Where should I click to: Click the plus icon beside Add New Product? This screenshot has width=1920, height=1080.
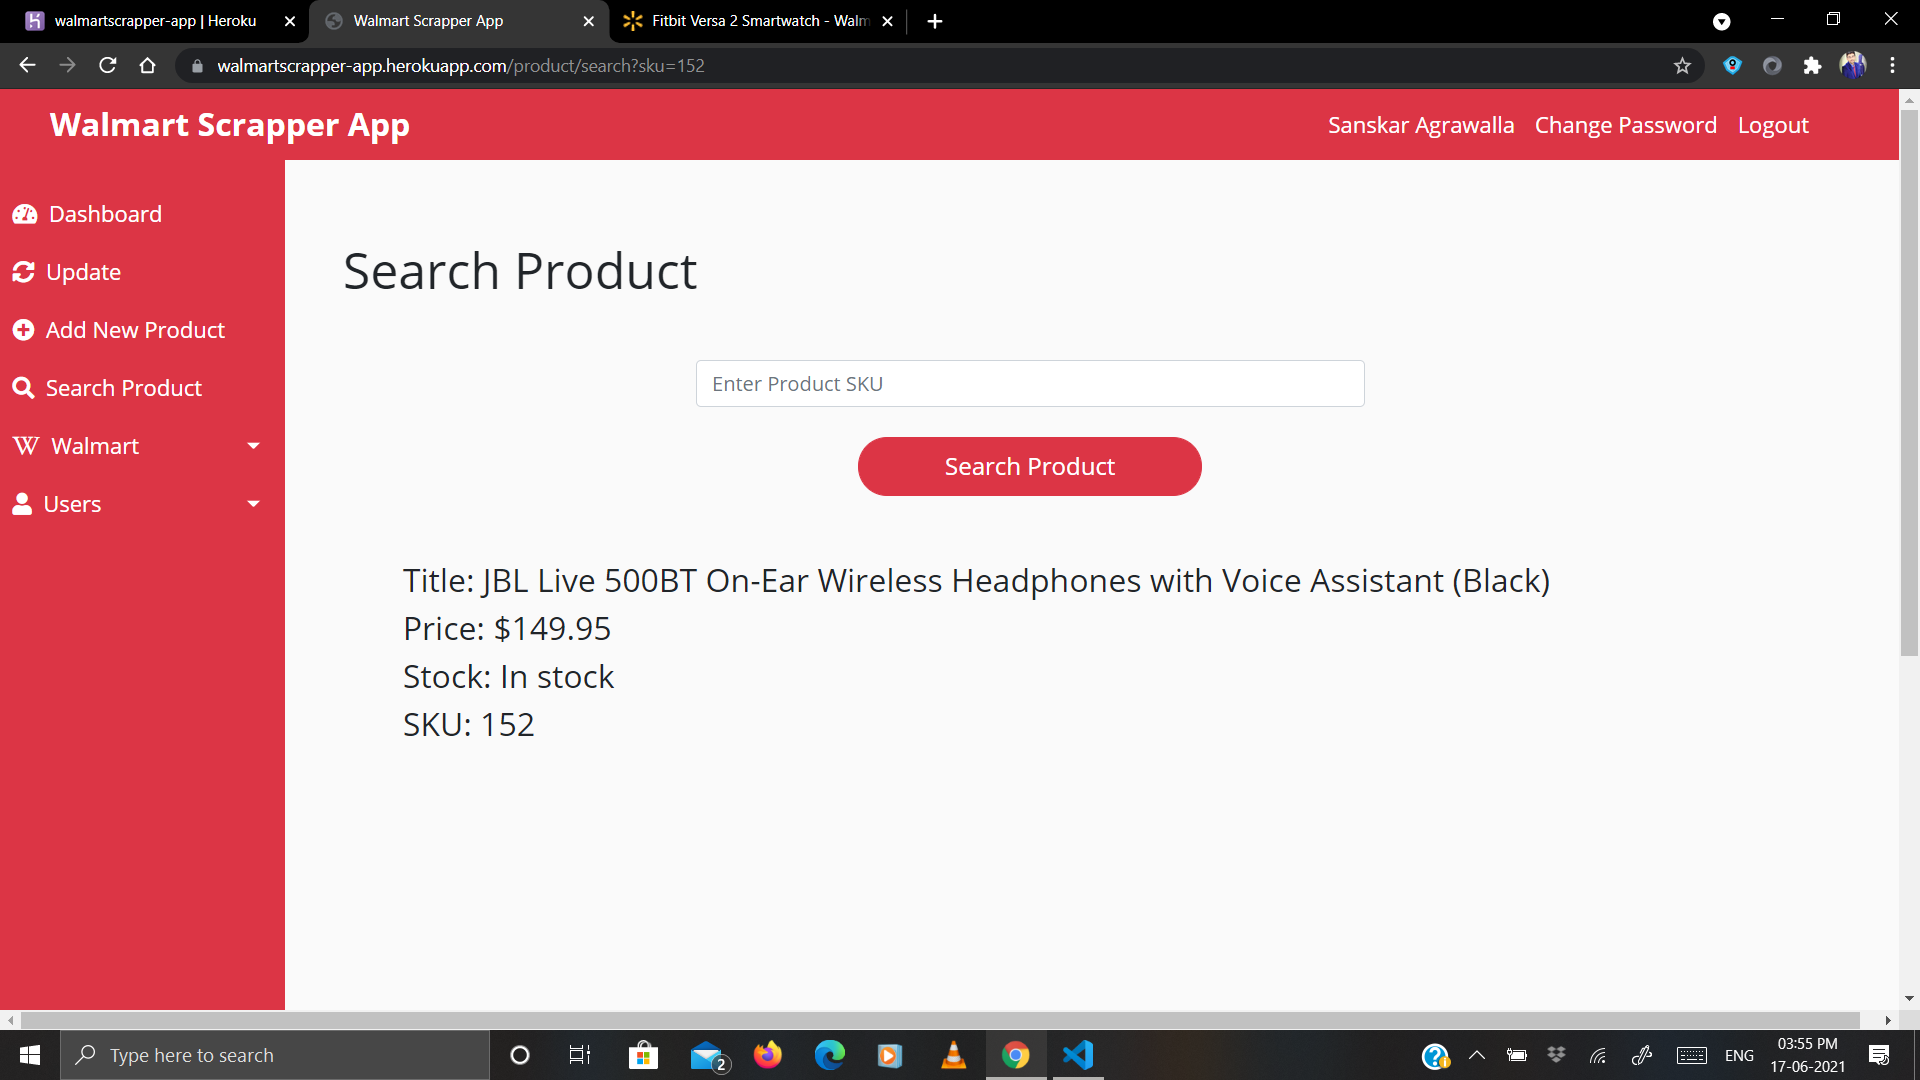pos(24,330)
